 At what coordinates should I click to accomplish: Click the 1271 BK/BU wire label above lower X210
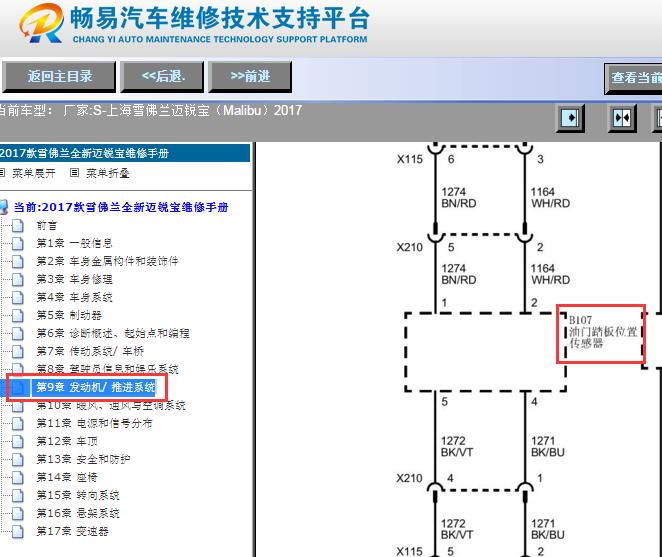tap(548, 446)
